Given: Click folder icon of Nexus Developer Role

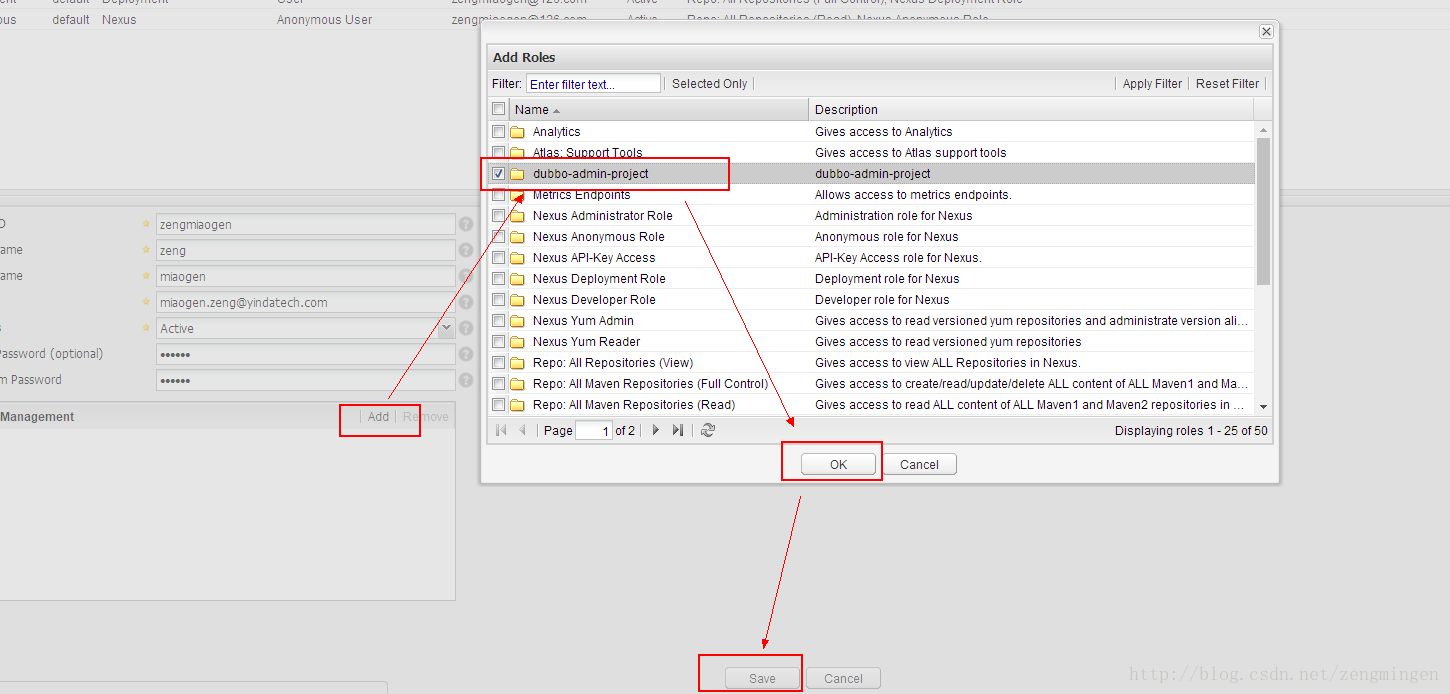Looking at the screenshot, I should pos(517,300).
